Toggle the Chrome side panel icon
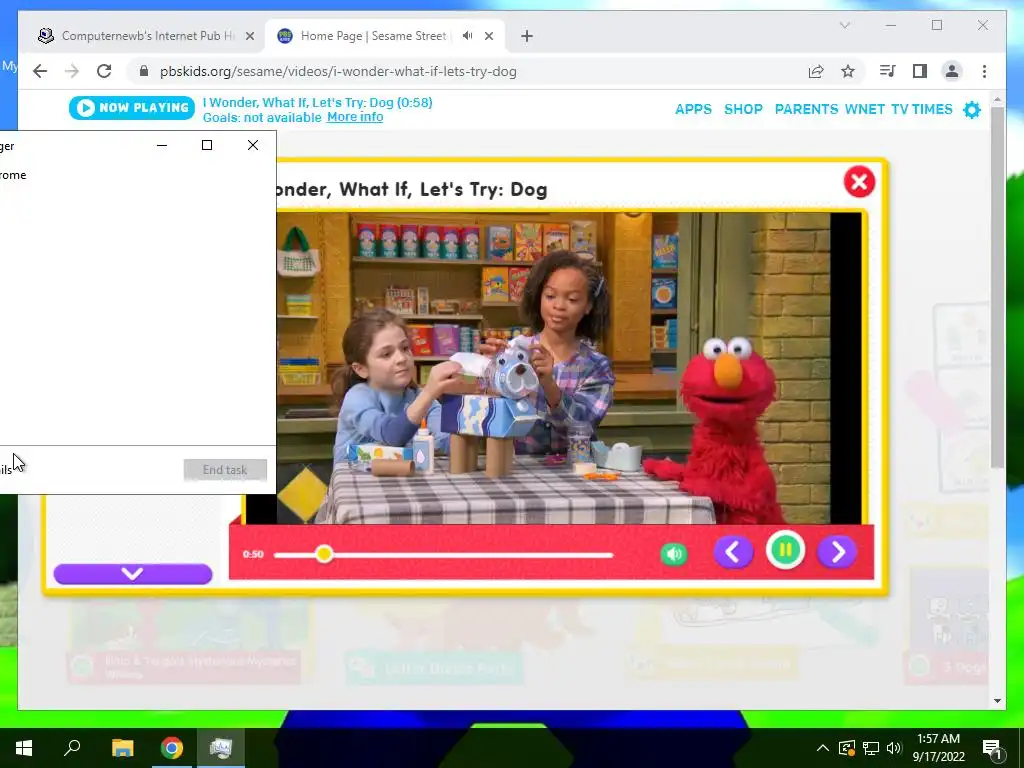The width and height of the screenshot is (1024, 768). pyautogui.click(x=920, y=71)
